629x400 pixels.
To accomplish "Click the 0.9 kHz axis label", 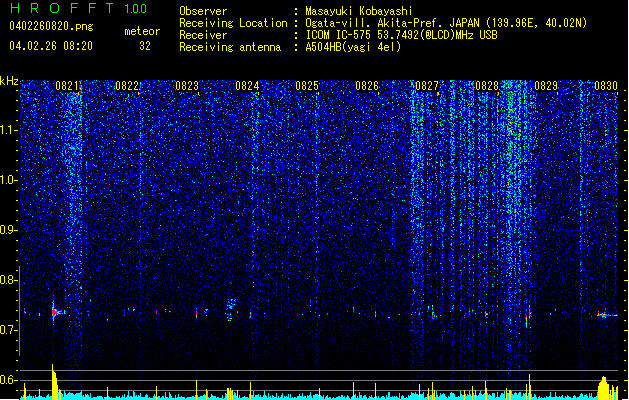I will coord(9,230).
